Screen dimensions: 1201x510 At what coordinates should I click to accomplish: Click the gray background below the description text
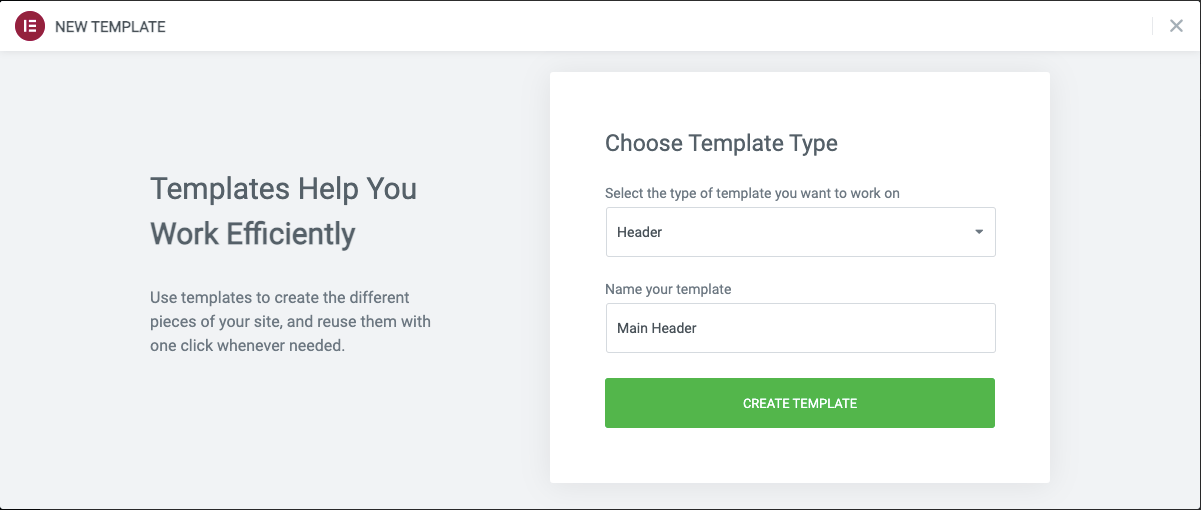point(290,430)
